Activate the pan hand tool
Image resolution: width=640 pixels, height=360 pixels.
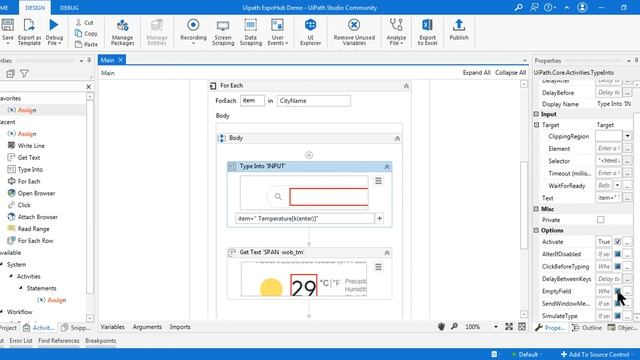[441, 327]
